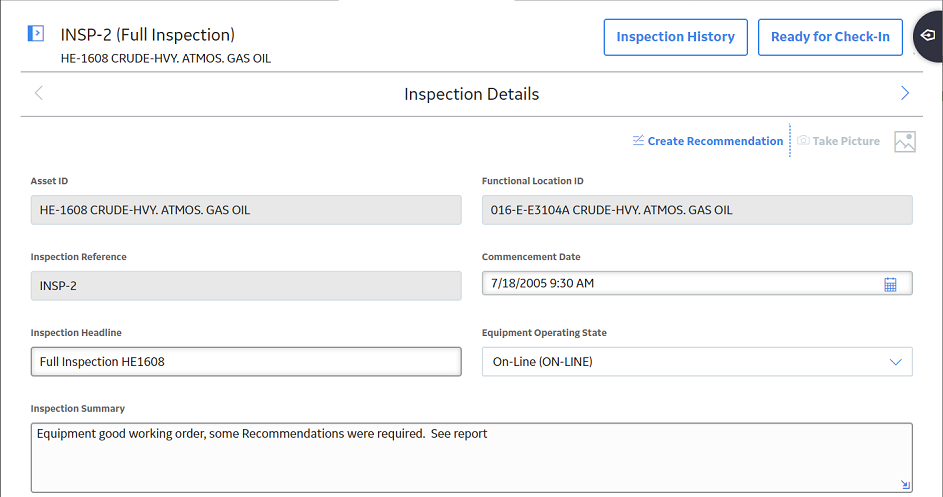Grab the Inspection Summary resize handle
This screenshot has width=943, height=497.
pyautogui.click(x=905, y=484)
